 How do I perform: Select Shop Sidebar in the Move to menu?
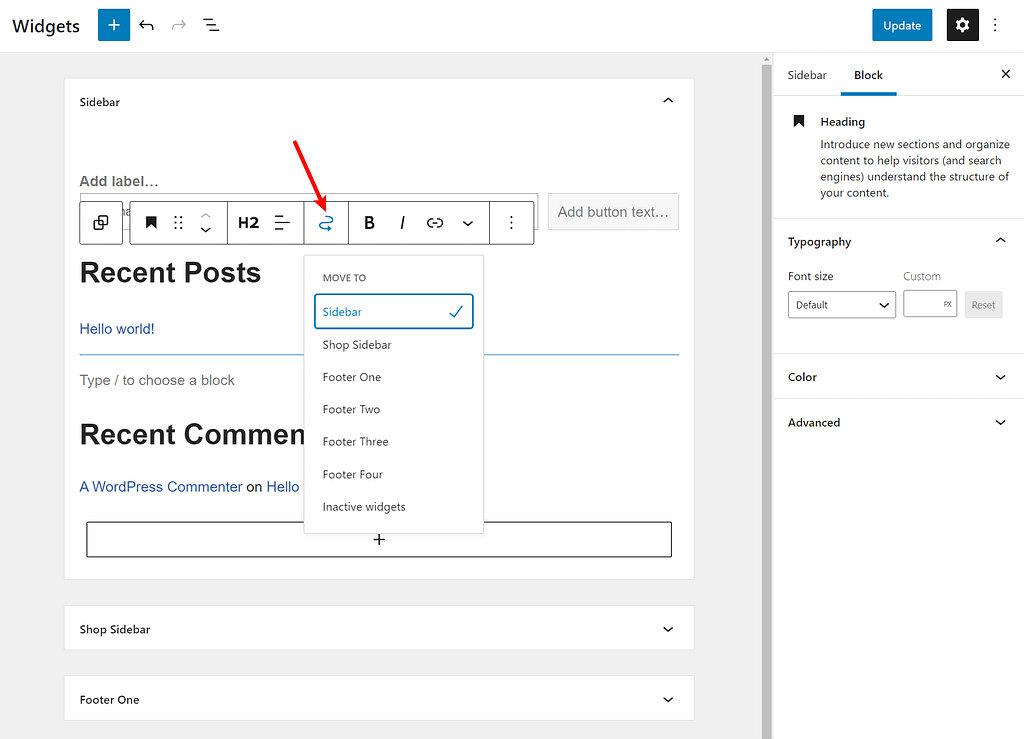click(x=357, y=344)
